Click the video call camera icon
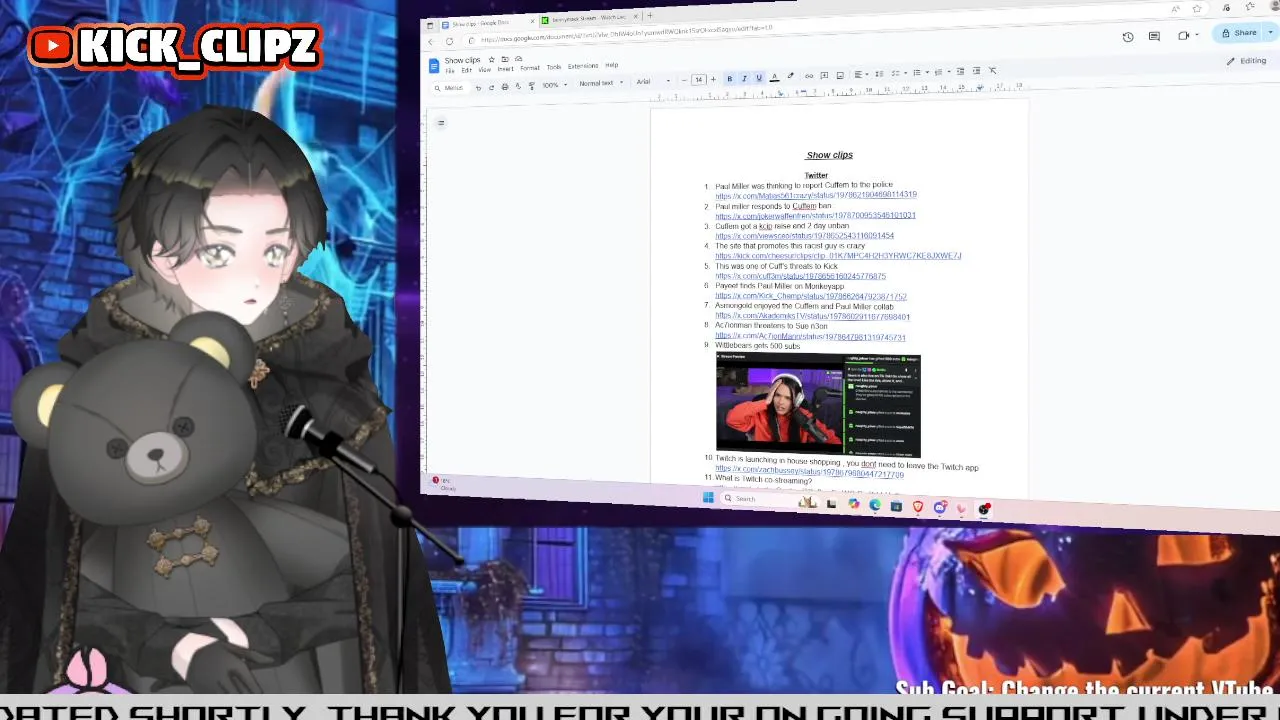The width and height of the screenshot is (1280, 720). [x=1185, y=35]
